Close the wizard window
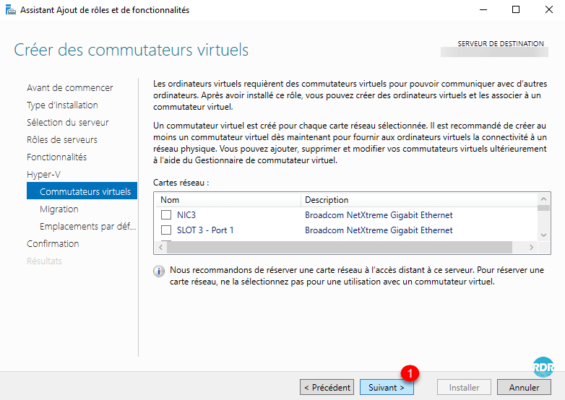 click(549, 10)
